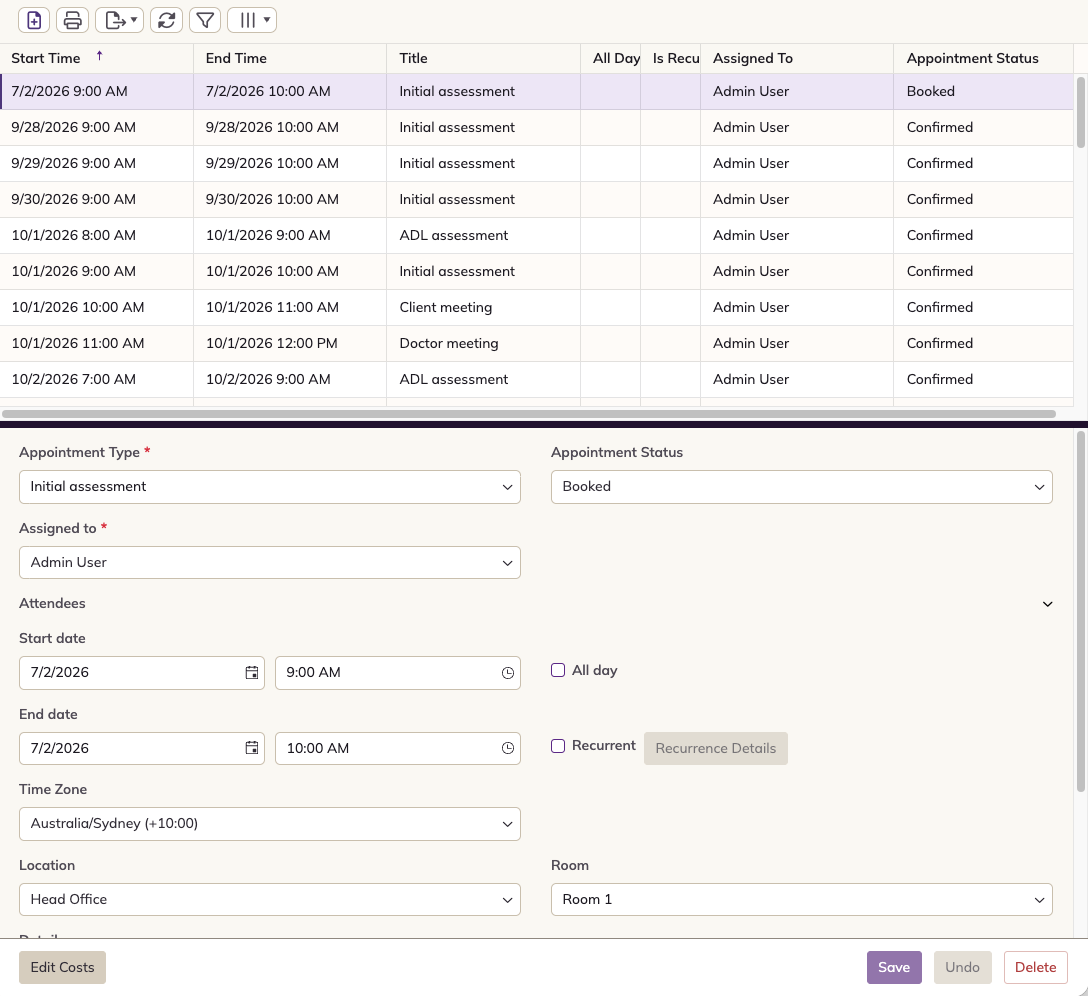Sort by Title column header

pyautogui.click(x=483, y=58)
